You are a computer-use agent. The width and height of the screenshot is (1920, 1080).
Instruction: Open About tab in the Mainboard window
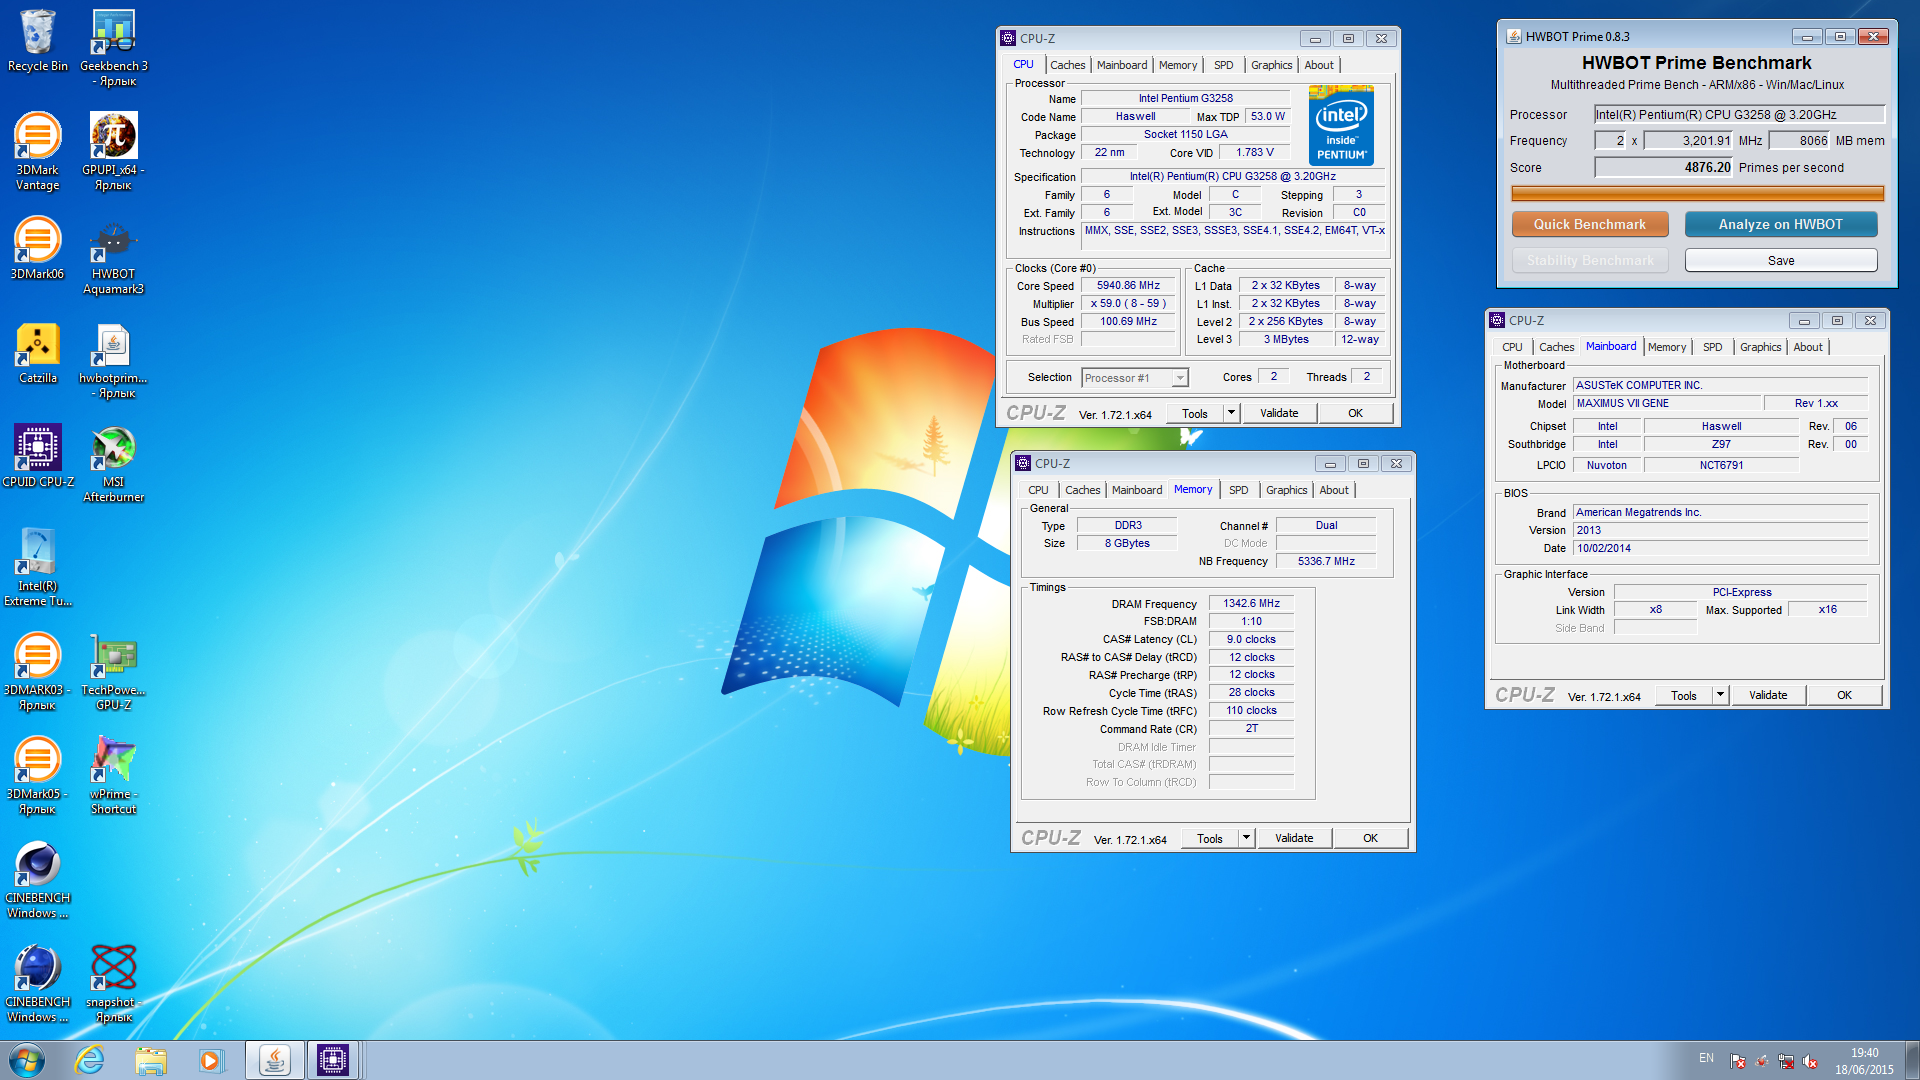pyautogui.click(x=1808, y=347)
